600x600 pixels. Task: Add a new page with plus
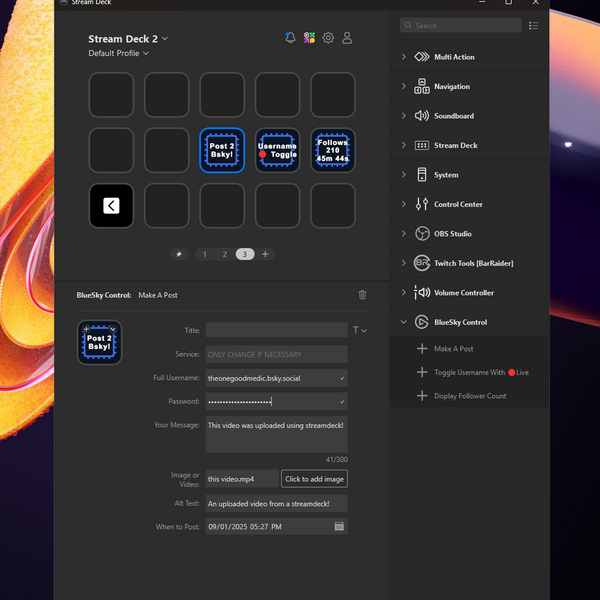tap(265, 254)
